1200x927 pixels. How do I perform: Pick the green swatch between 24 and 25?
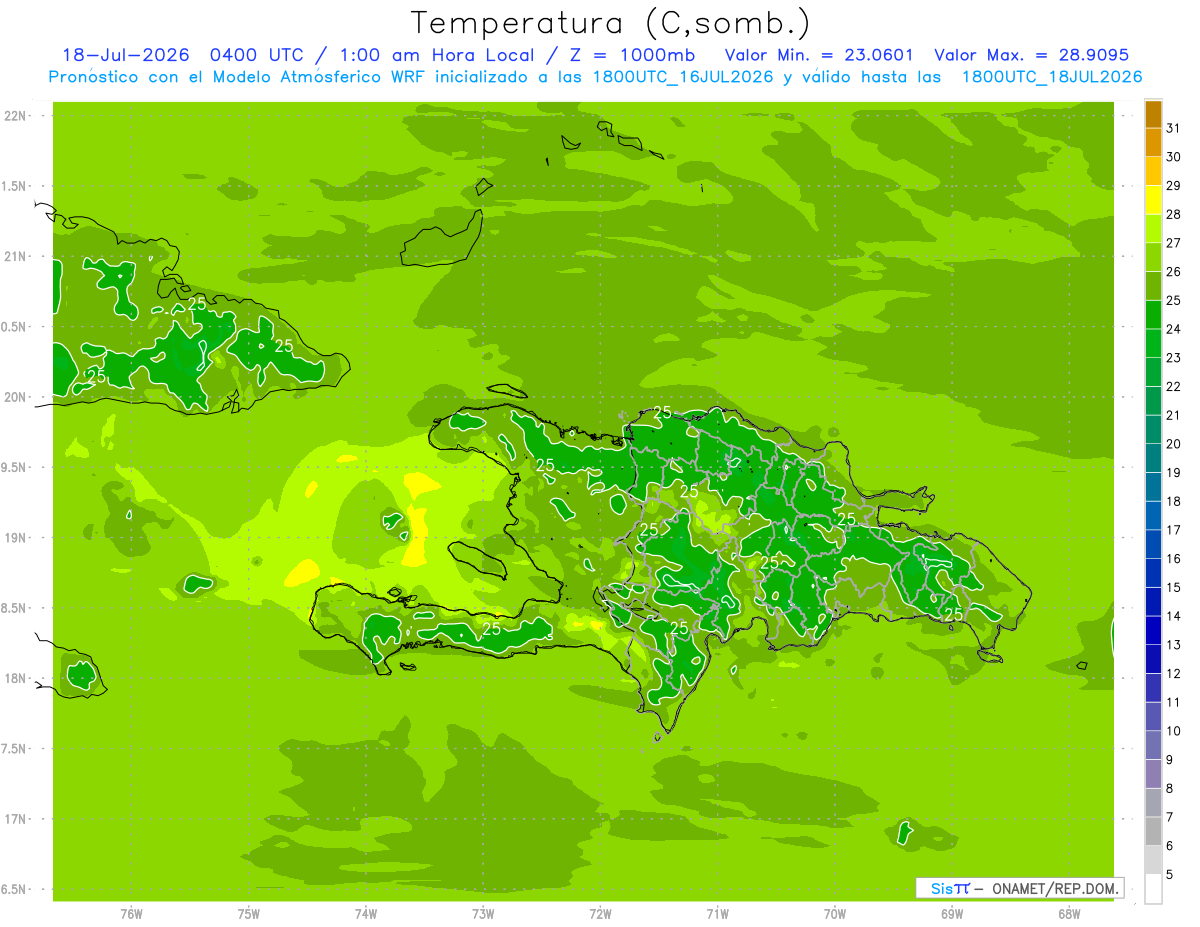(1153, 314)
